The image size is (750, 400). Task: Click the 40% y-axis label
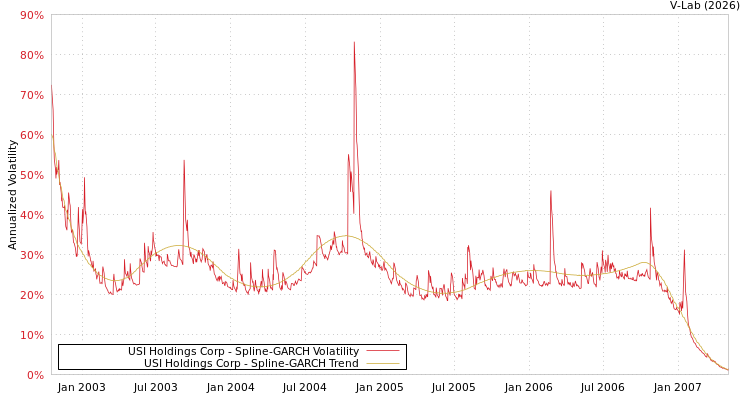click(32, 215)
